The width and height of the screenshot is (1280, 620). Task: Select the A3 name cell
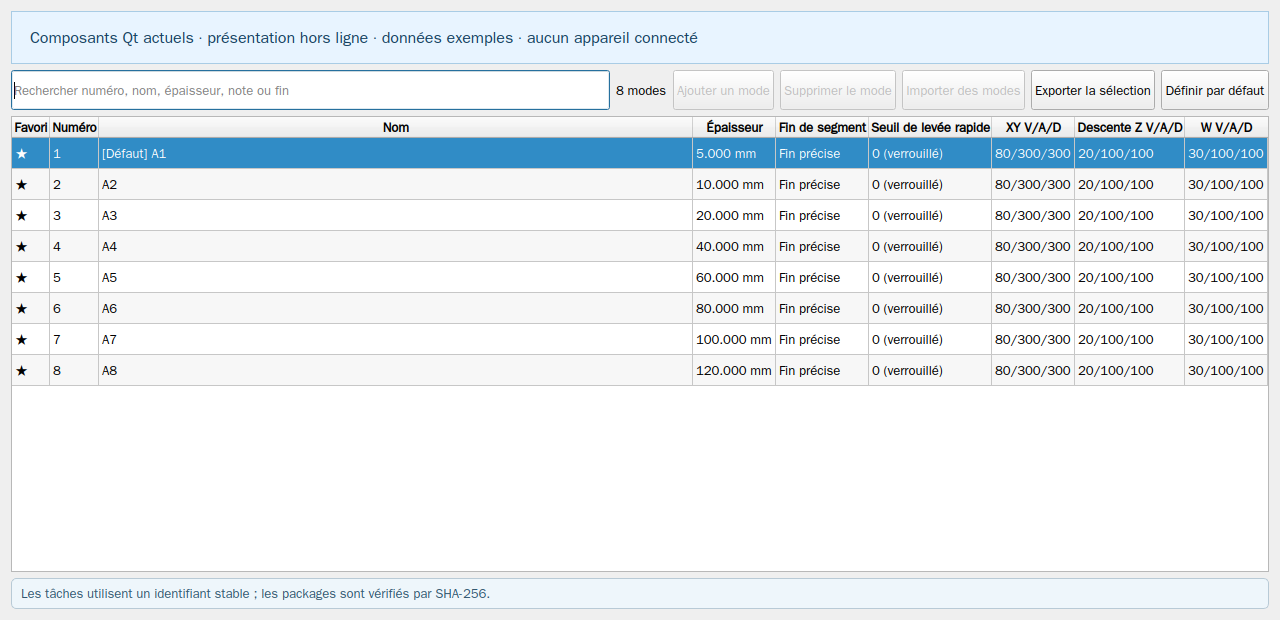(396, 216)
